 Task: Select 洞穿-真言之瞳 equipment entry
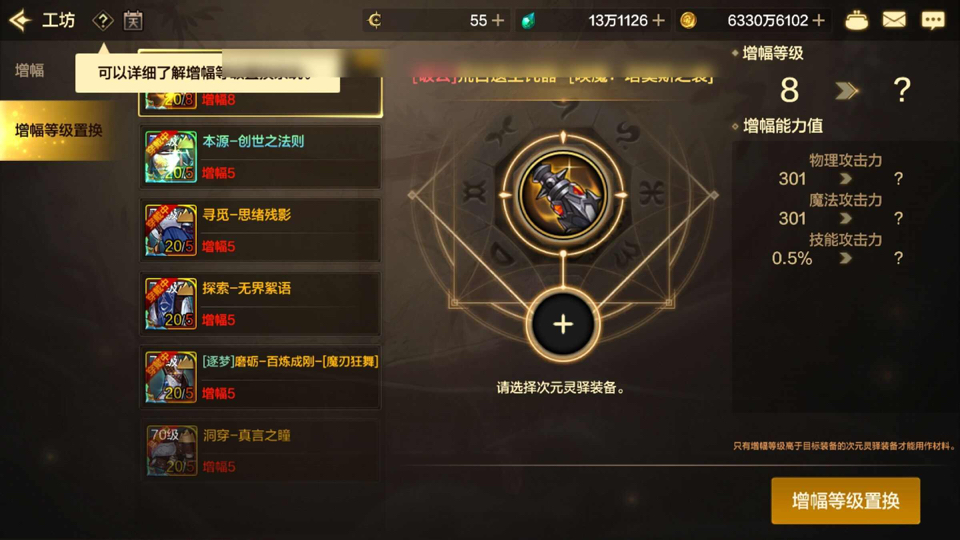tap(261, 451)
